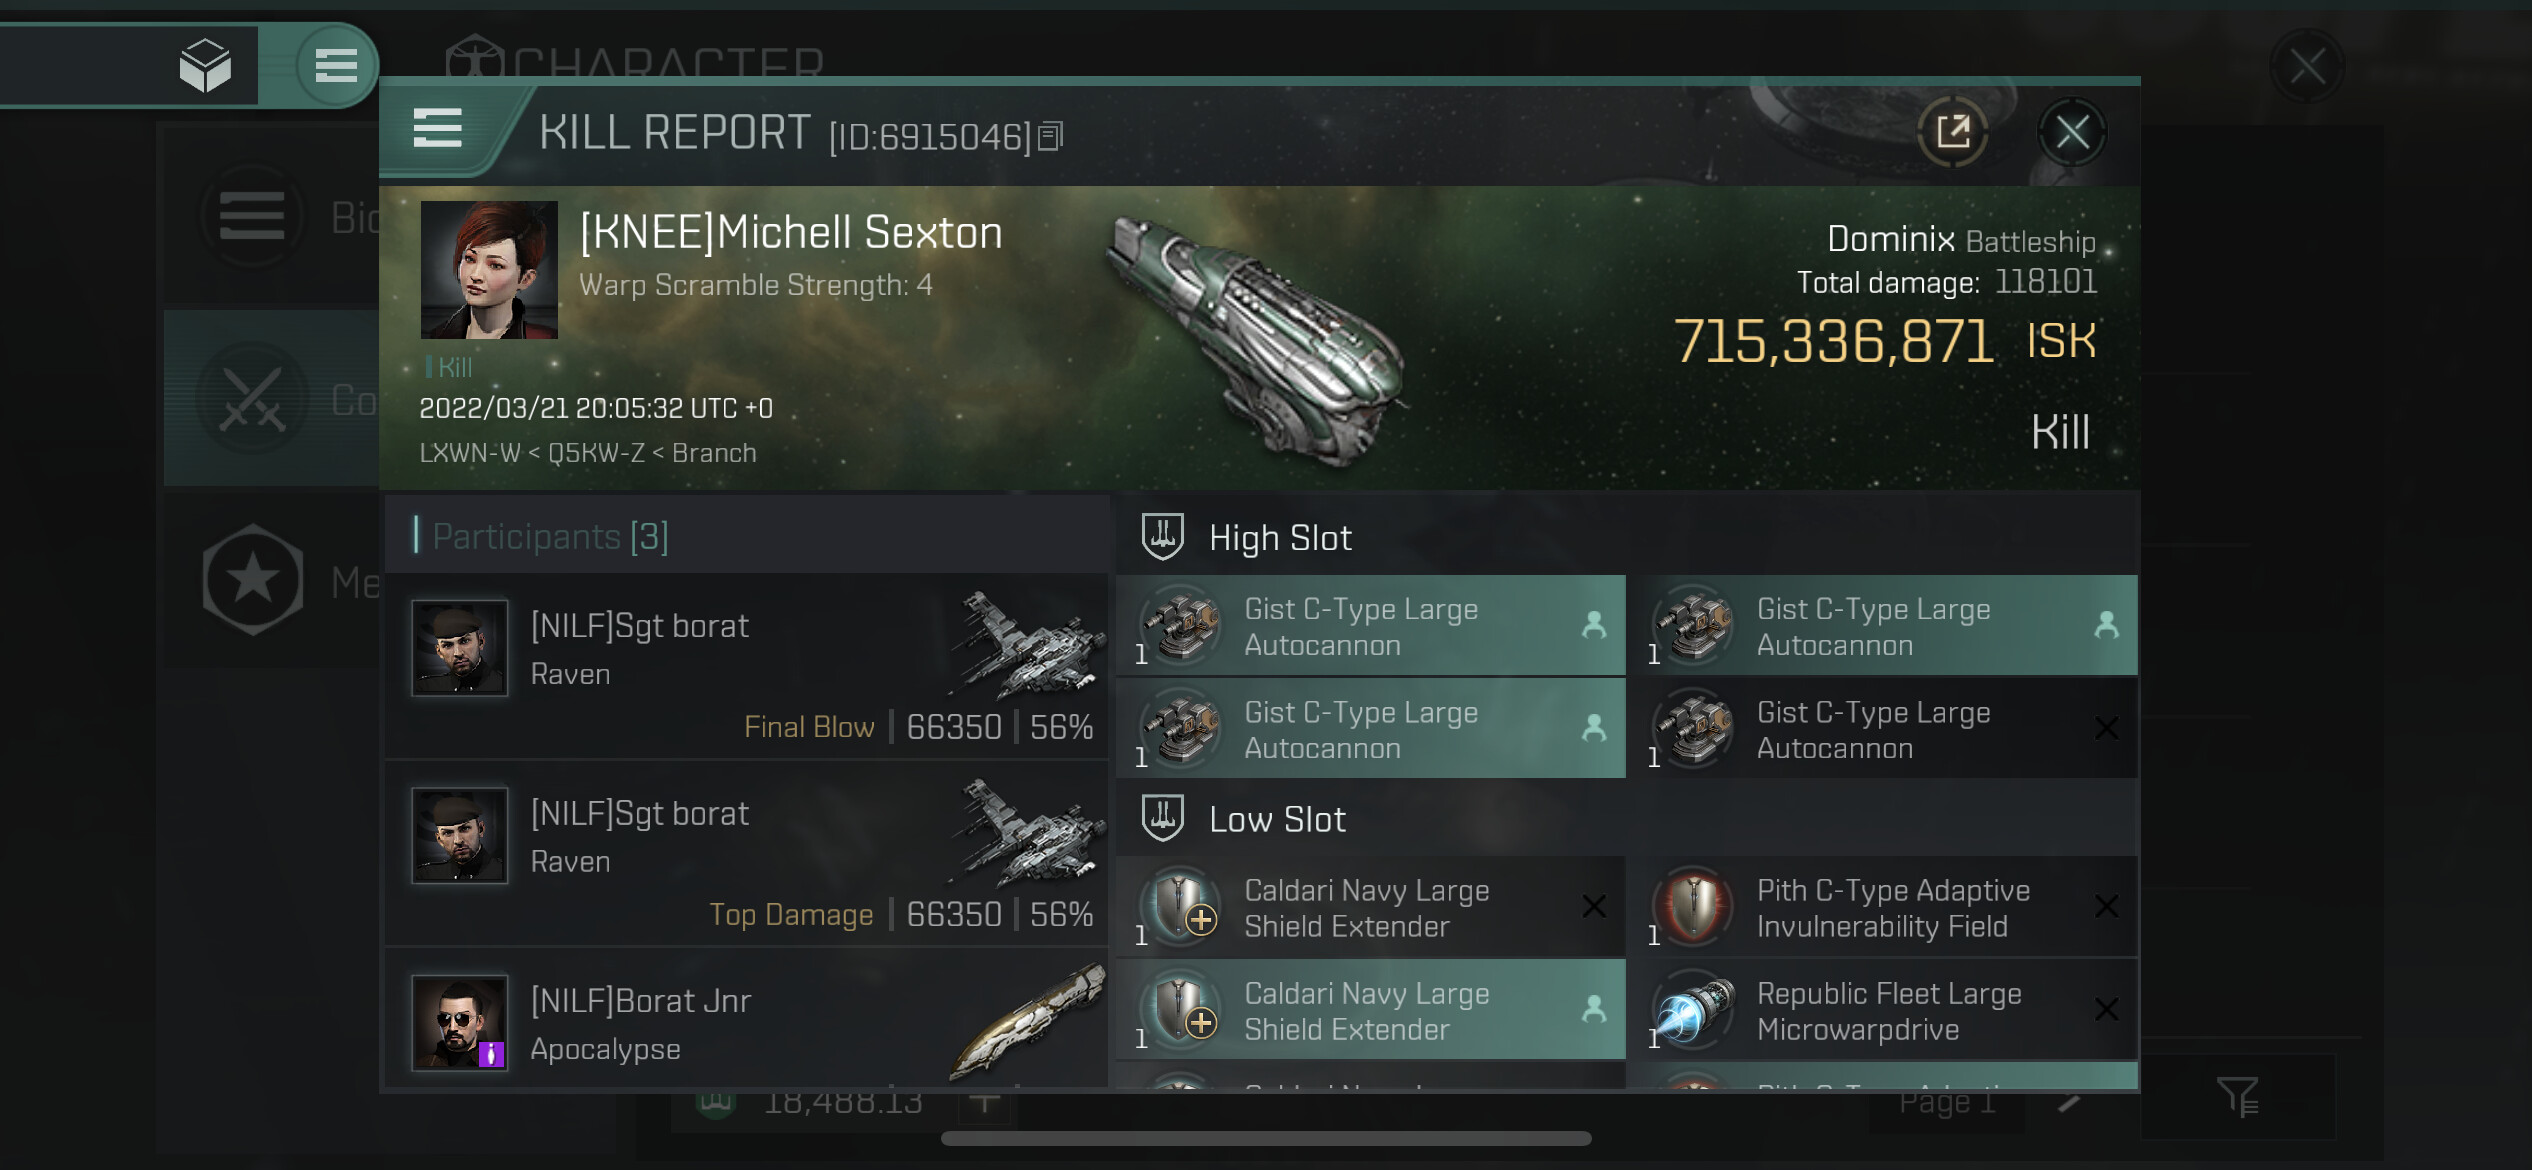Click the horizontal scrollbar at the bottom
Viewport: 2532px width, 1170px height.
pyautogui.click(x=1265, y=1139)
